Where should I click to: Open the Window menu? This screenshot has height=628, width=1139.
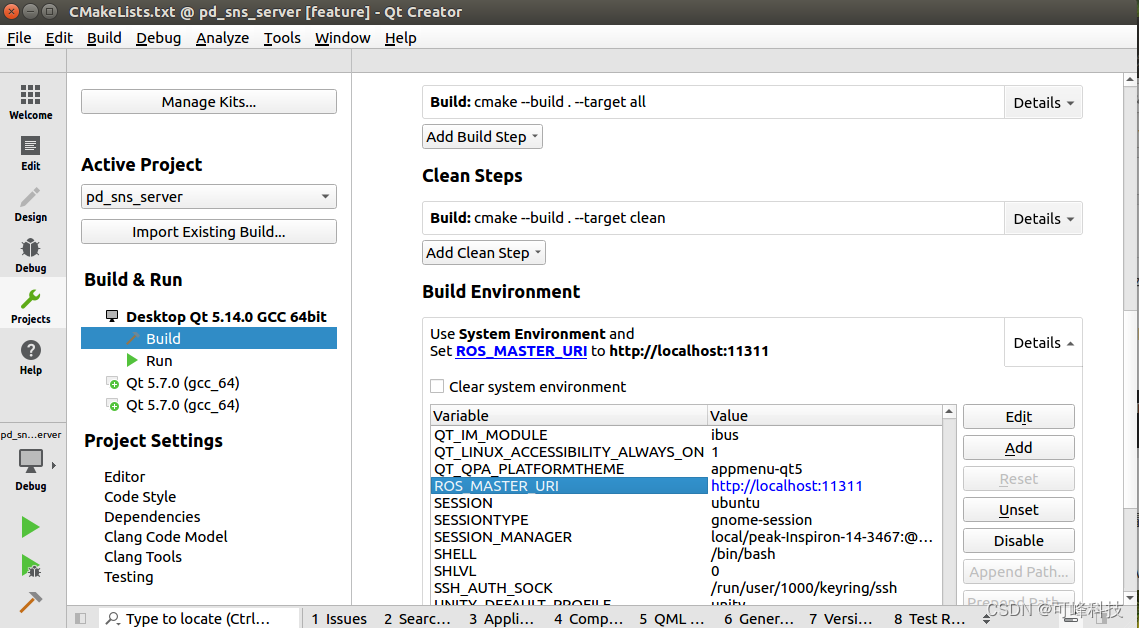point(343,38)
